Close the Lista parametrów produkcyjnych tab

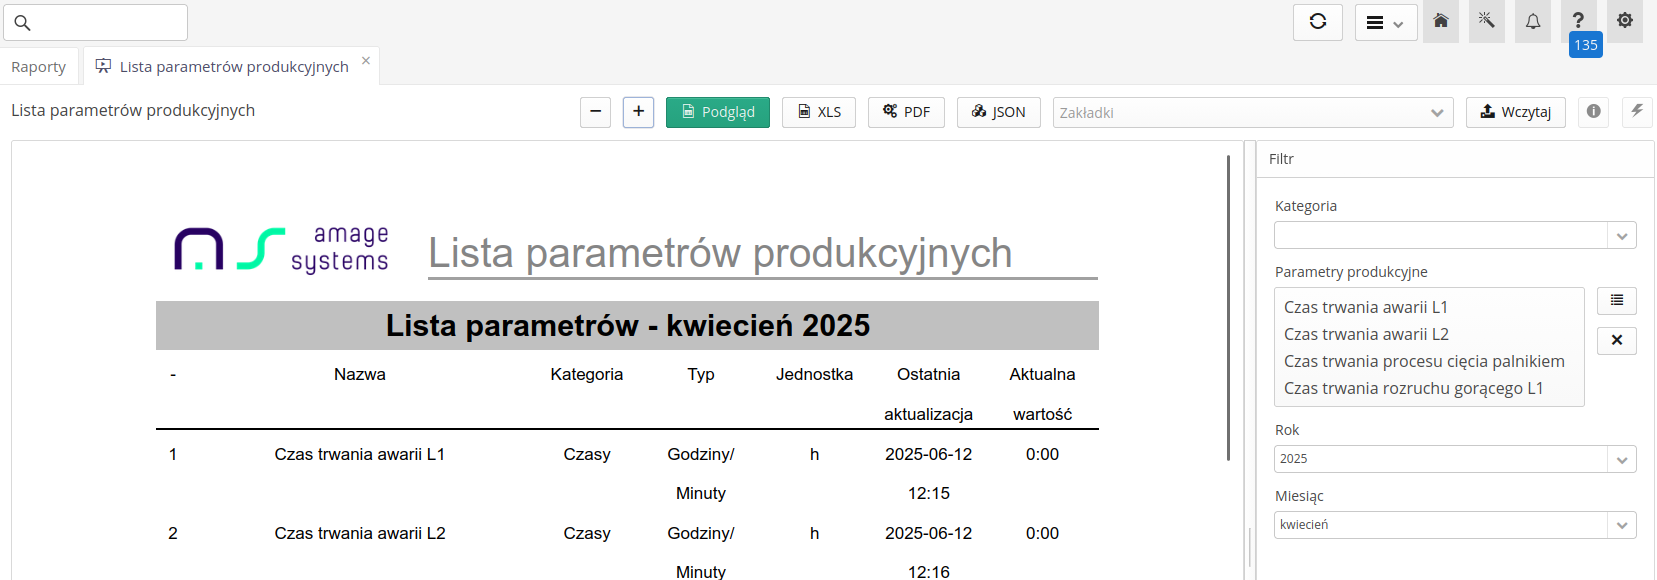pos(366,61)
